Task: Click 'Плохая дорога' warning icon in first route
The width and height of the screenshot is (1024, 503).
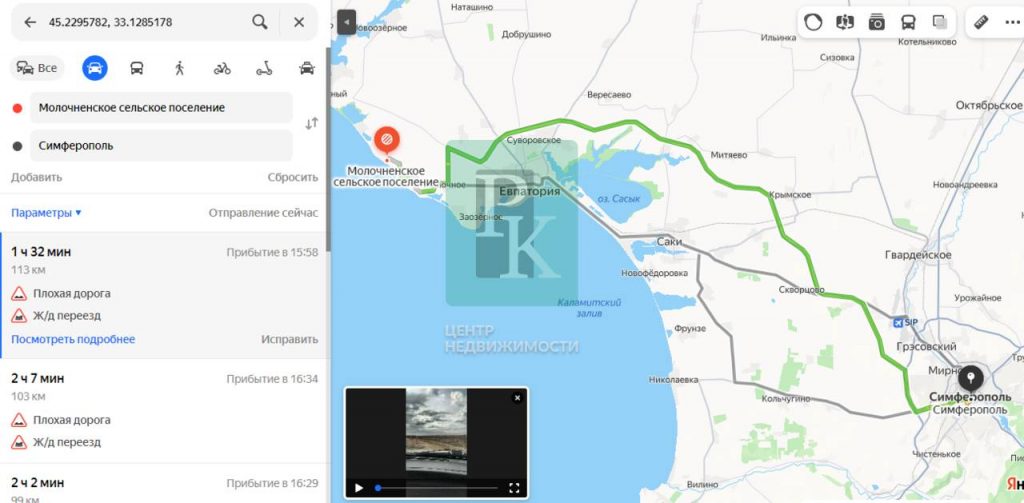Action: pos(19,293)
